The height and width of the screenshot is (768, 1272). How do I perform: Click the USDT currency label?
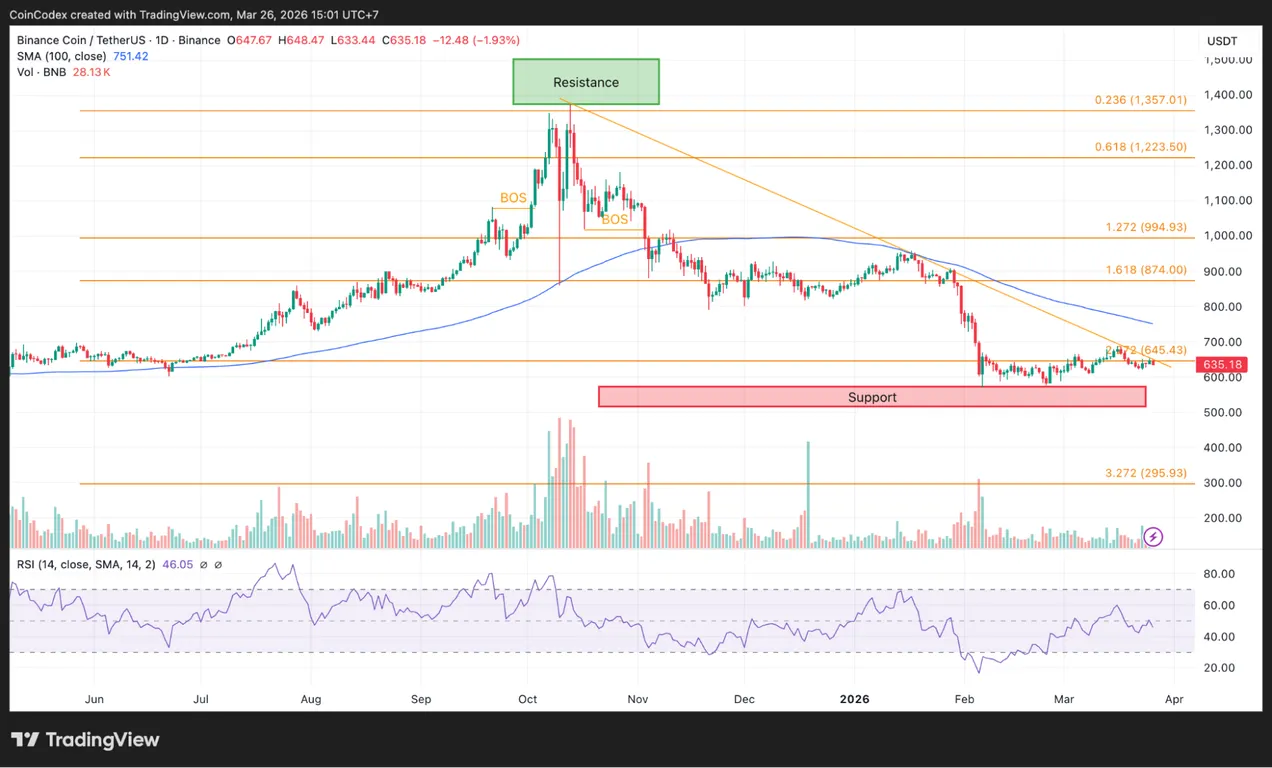1222,41
